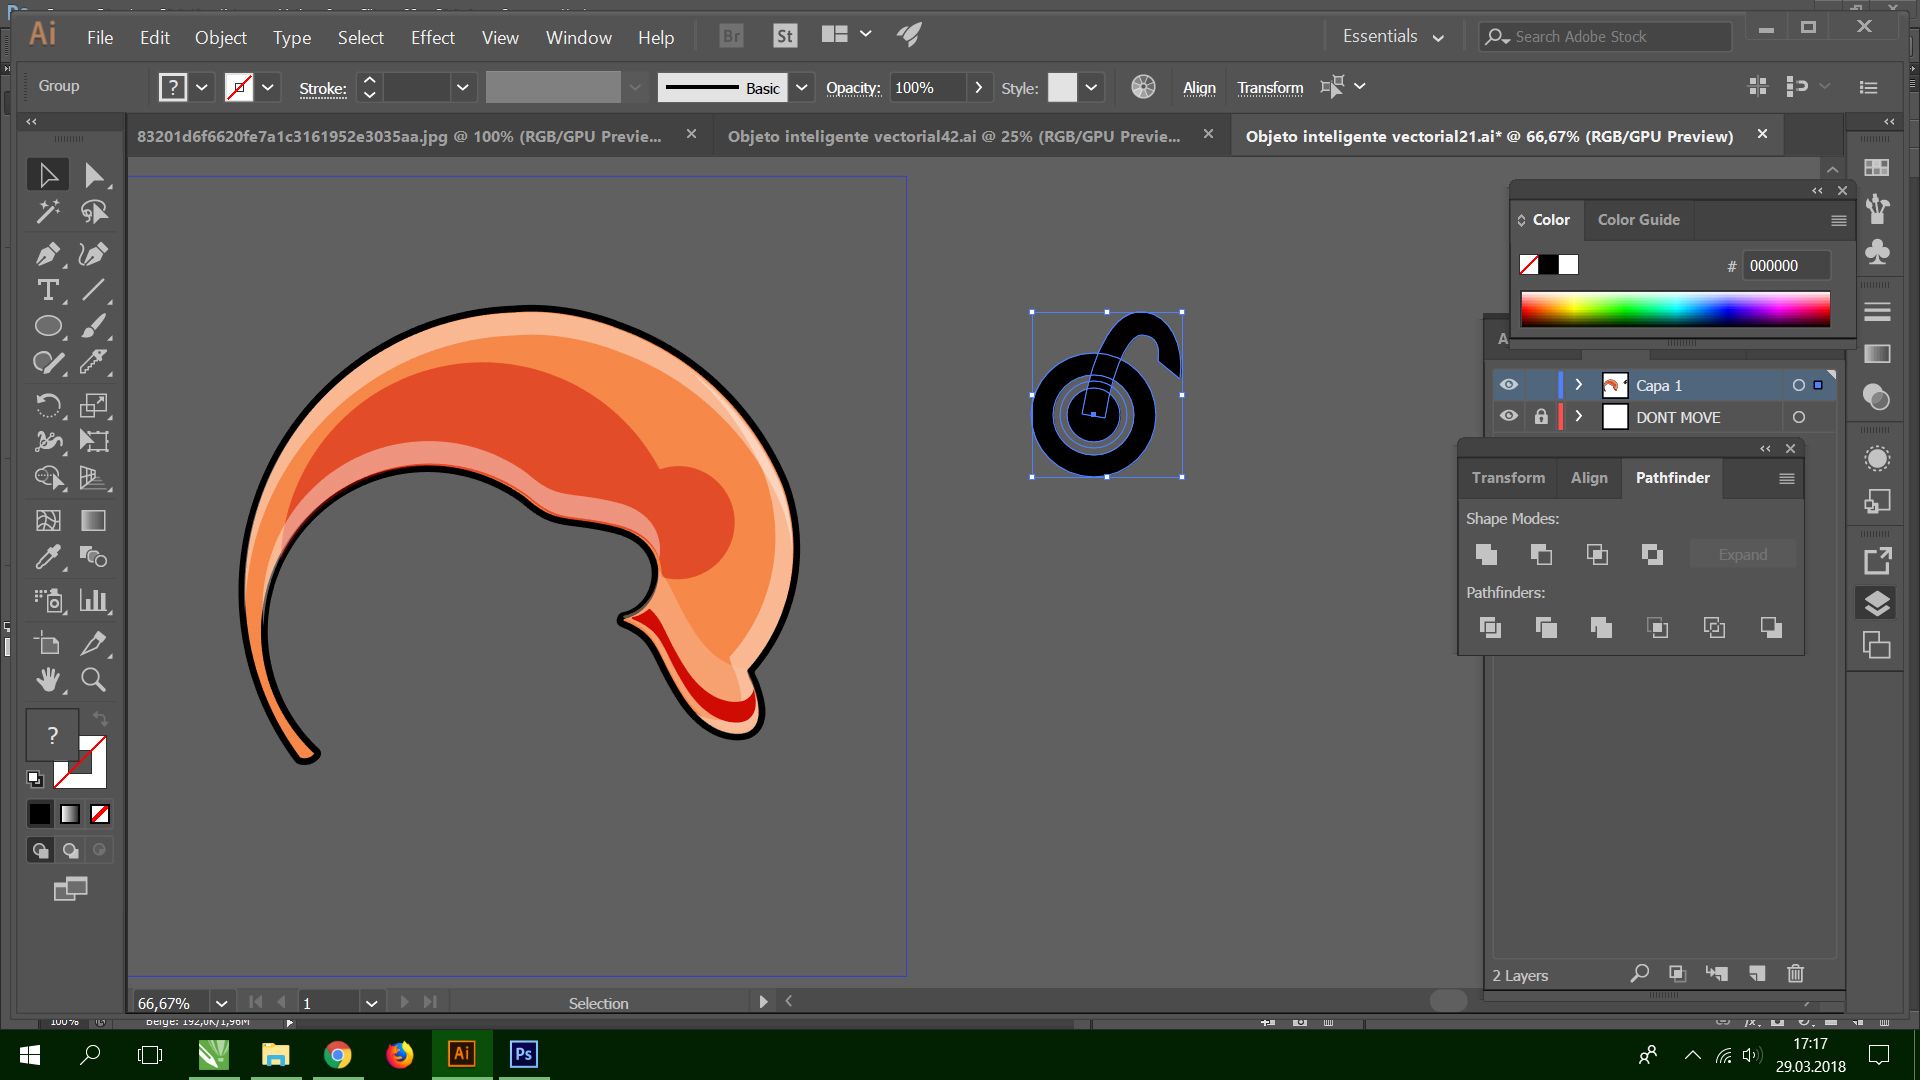Expand the Capa 1 layer
This screenshot has height=1080, width=1920.
[x=1579, y=385]
